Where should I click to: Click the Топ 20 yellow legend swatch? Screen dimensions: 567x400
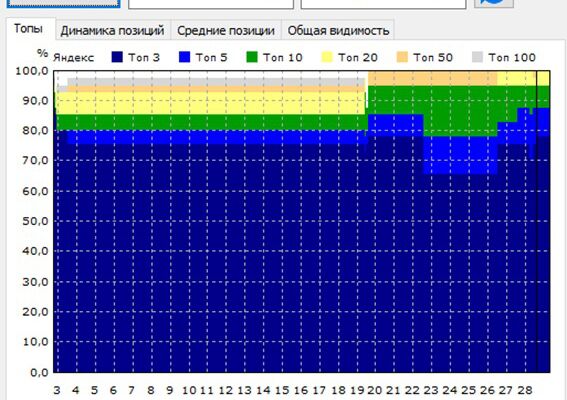tap(327, 57)
